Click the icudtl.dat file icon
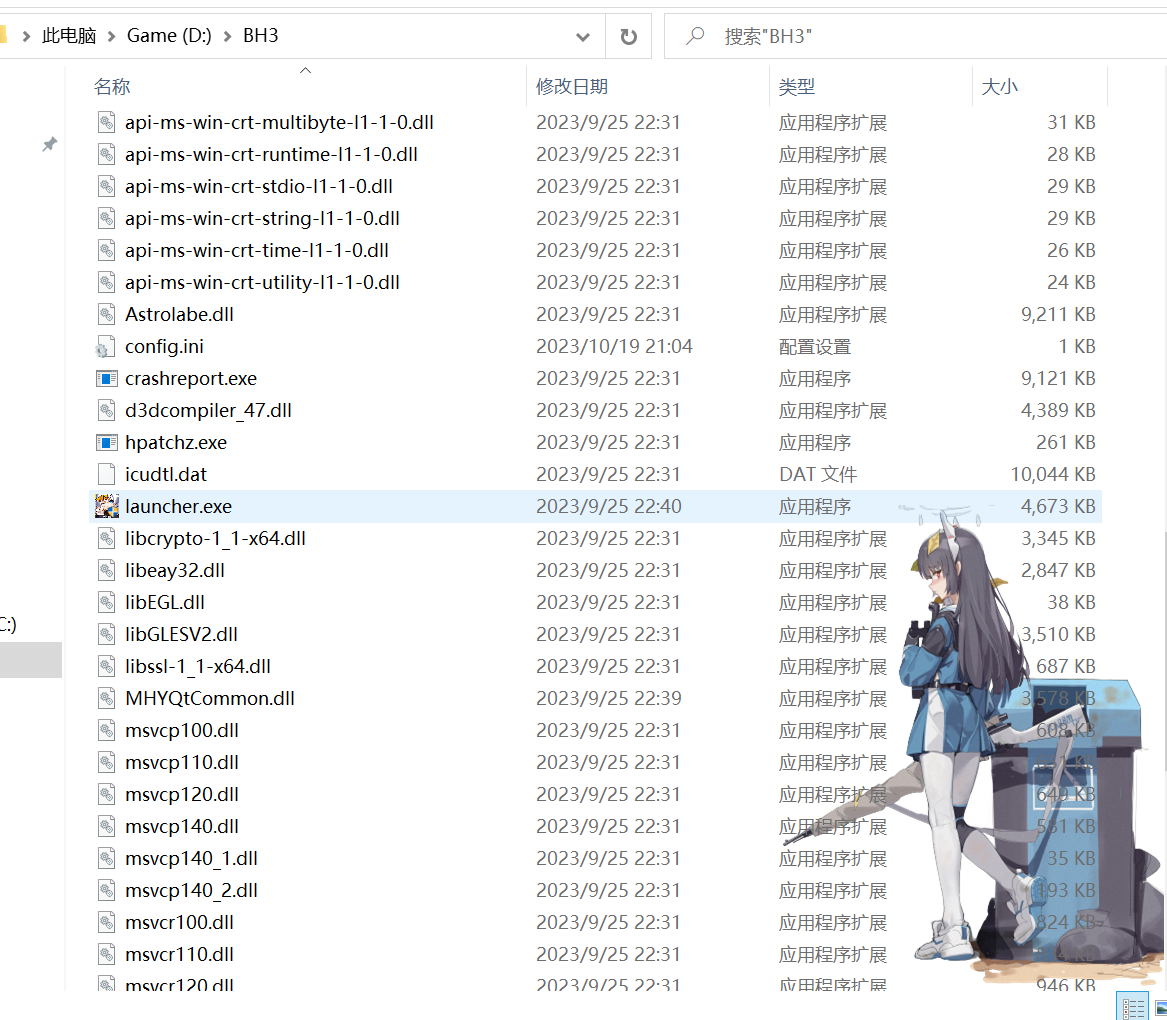Viewport: 1167px width, 1020px height. pyautogui.click(x=106, y=474)
